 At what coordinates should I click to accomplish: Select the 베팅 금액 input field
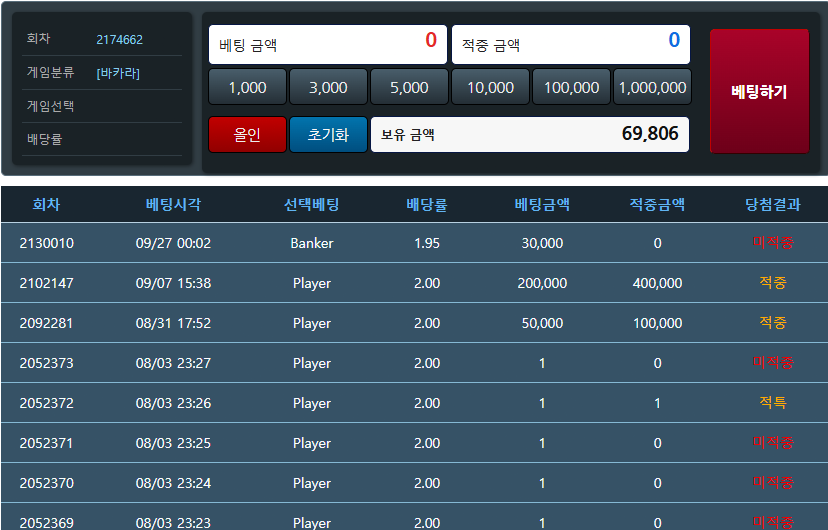(x=328, y=44)
